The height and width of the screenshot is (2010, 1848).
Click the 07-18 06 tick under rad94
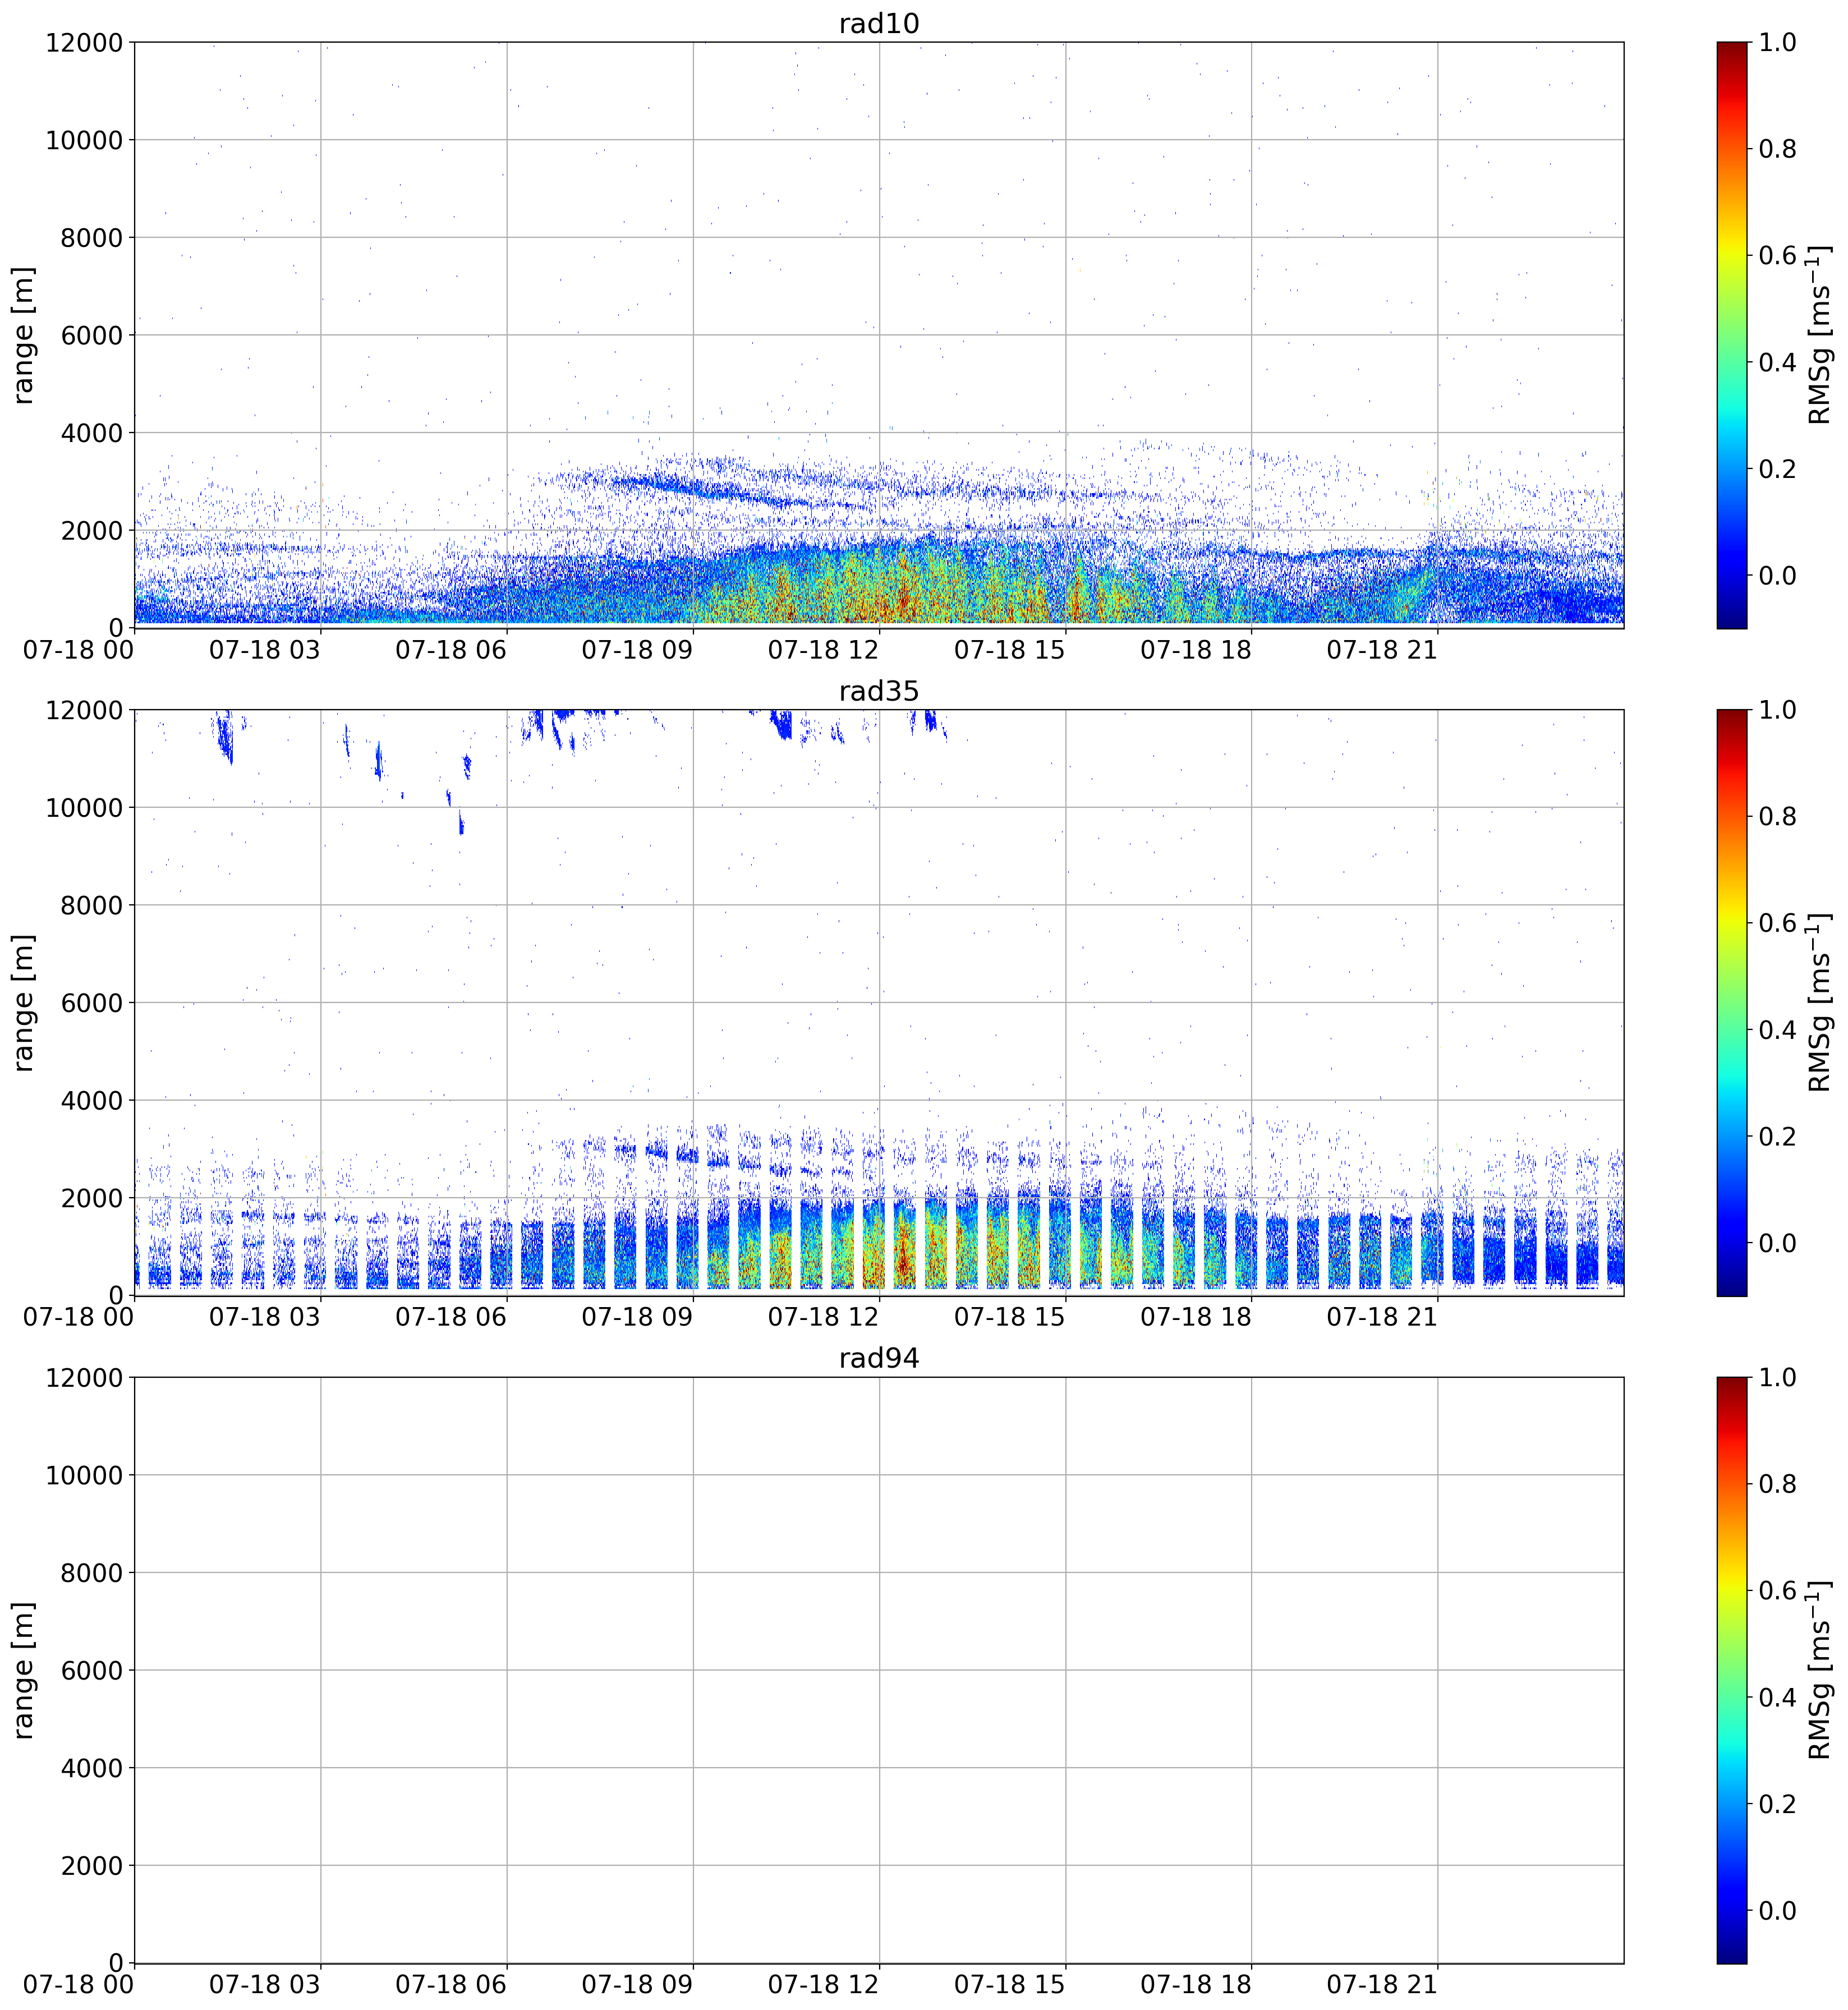tap(451, 1984)
